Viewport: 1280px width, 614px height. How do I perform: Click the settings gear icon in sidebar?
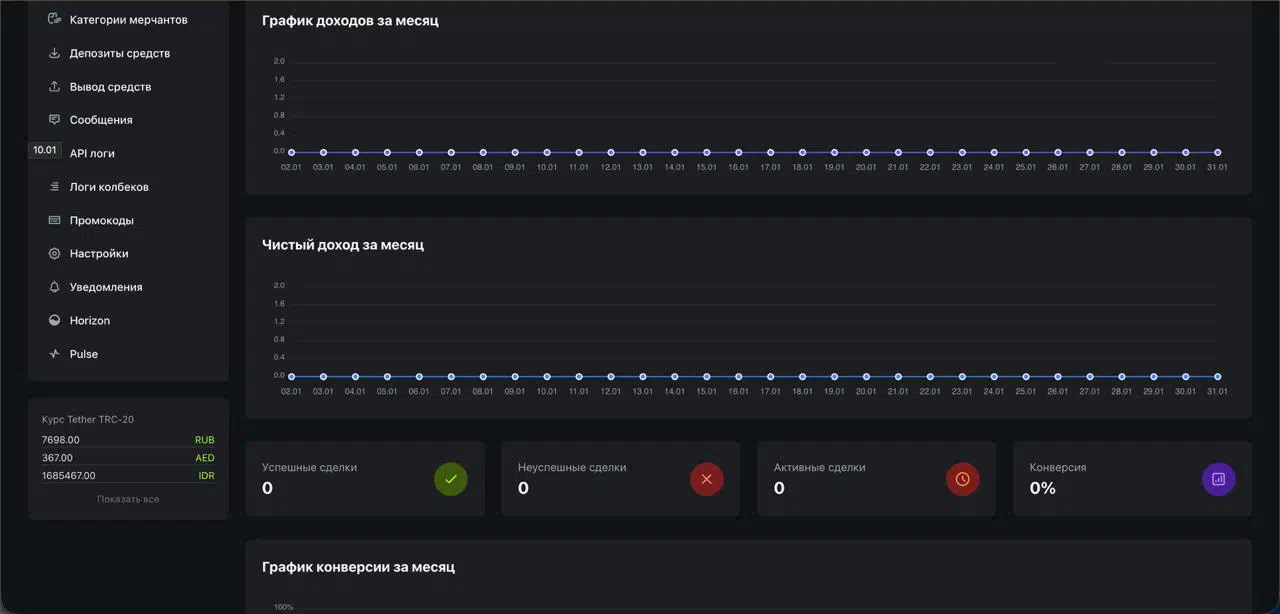tap(55, 254)
